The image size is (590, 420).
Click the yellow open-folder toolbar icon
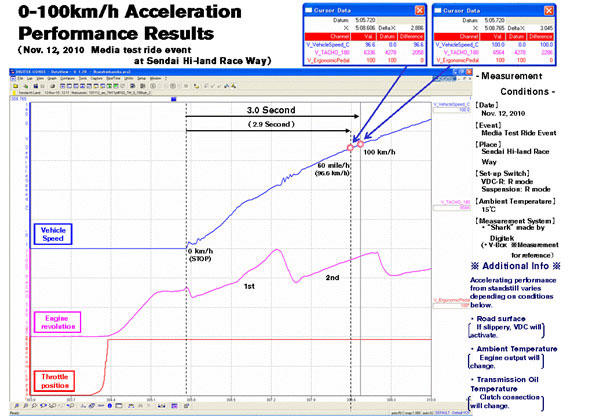coord(15,86)
